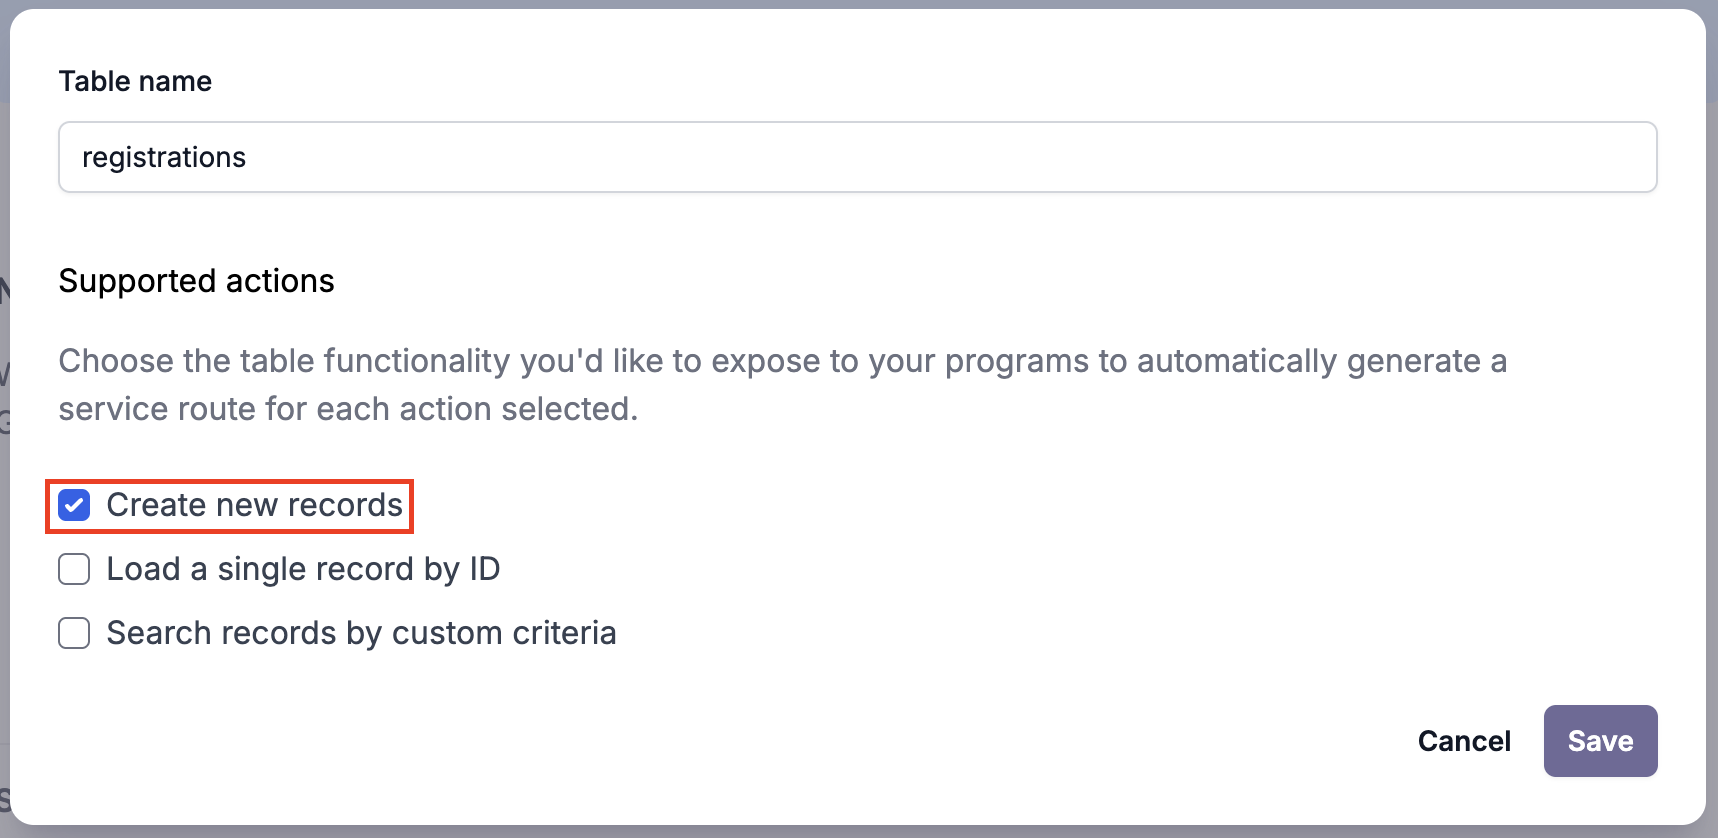Tick Search records by custom criteria checkbox

tap(74, 633)
